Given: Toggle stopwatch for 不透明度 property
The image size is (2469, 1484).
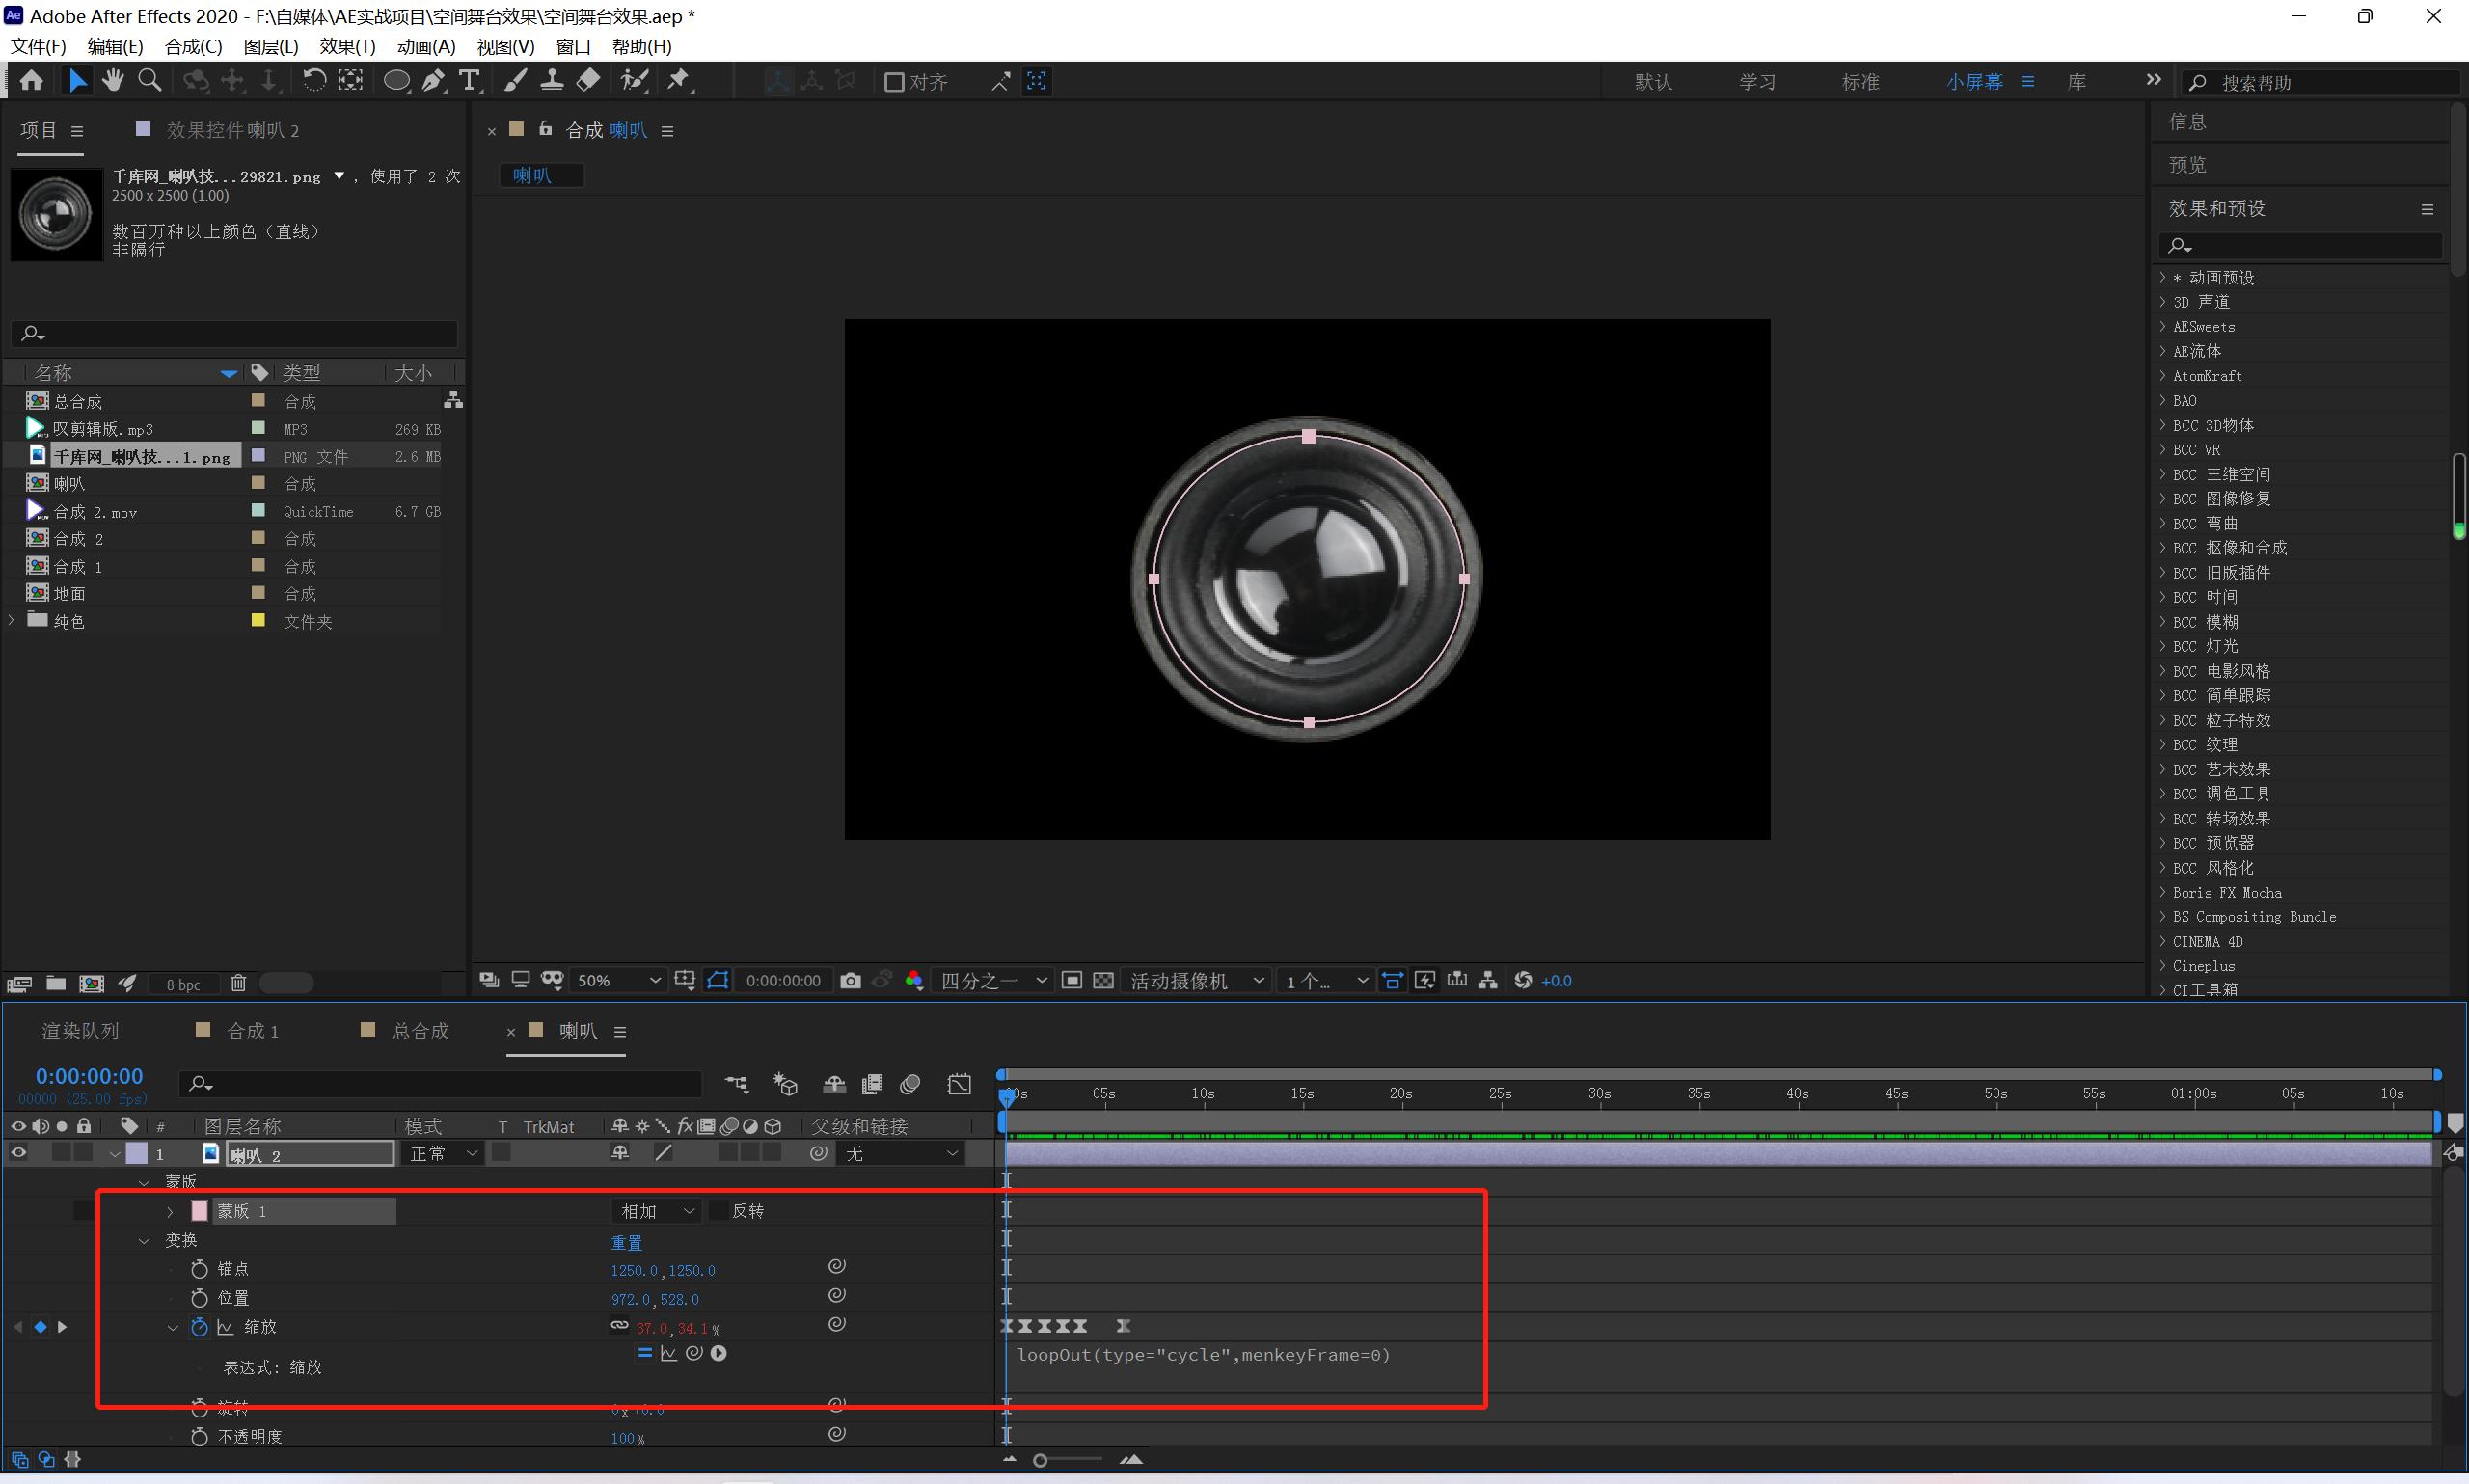Looking at the screenshot, I should click(x=199, y=1437).
